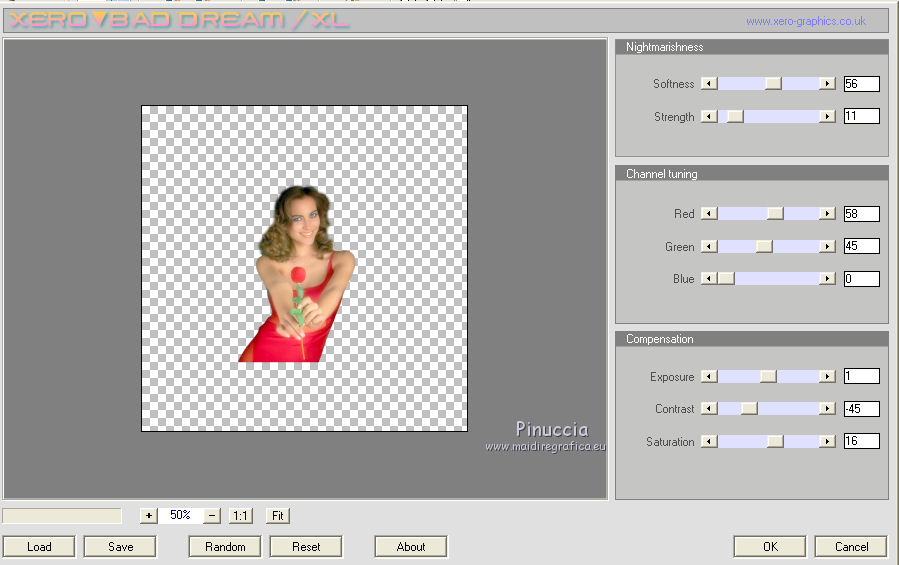Click the Exposure value field 1

pyautogui.click(x=861, y=376)
